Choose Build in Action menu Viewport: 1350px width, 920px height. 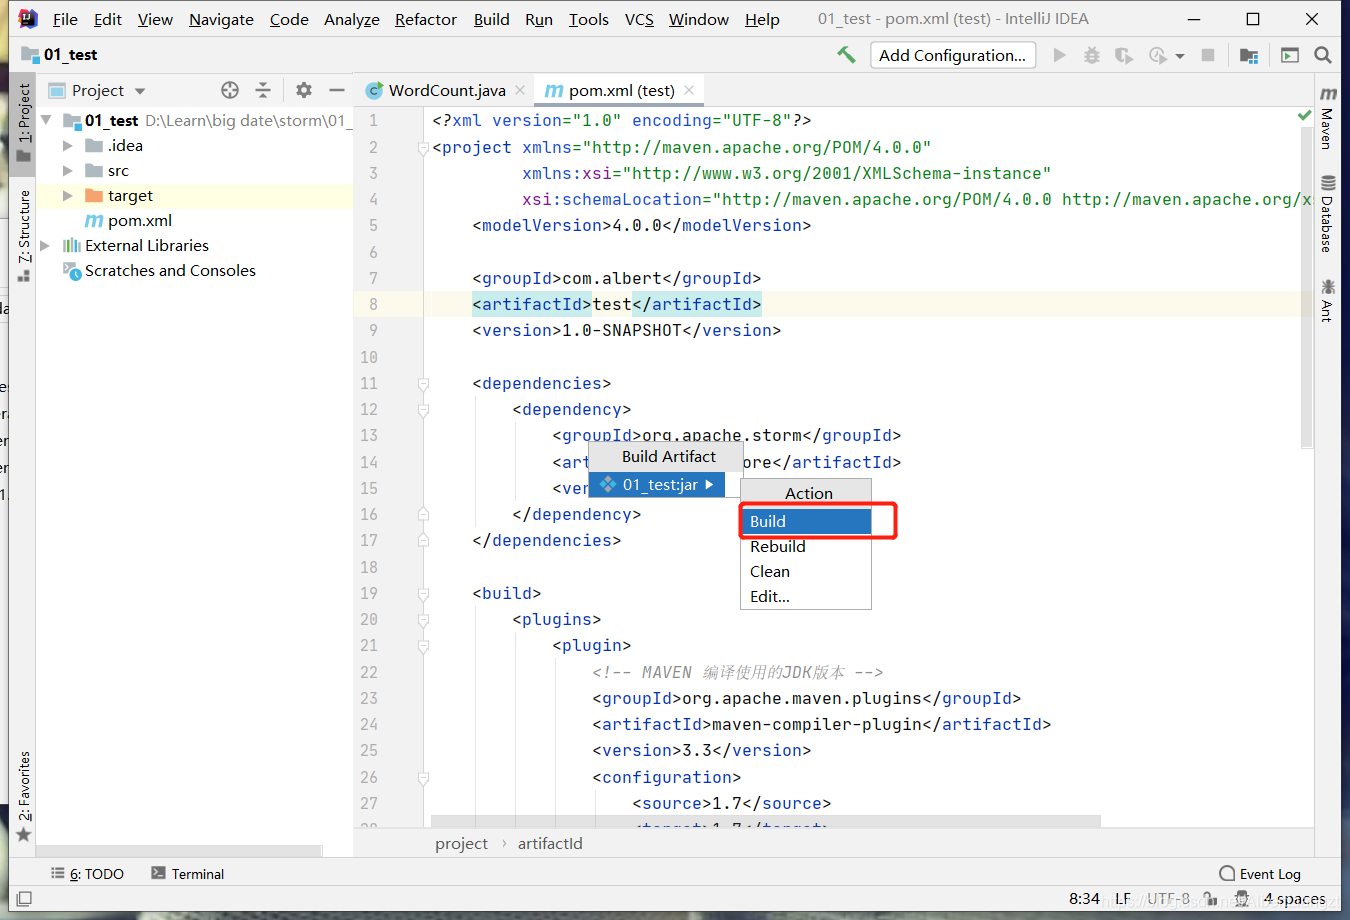pyautogui.click(x=806, y=521)
